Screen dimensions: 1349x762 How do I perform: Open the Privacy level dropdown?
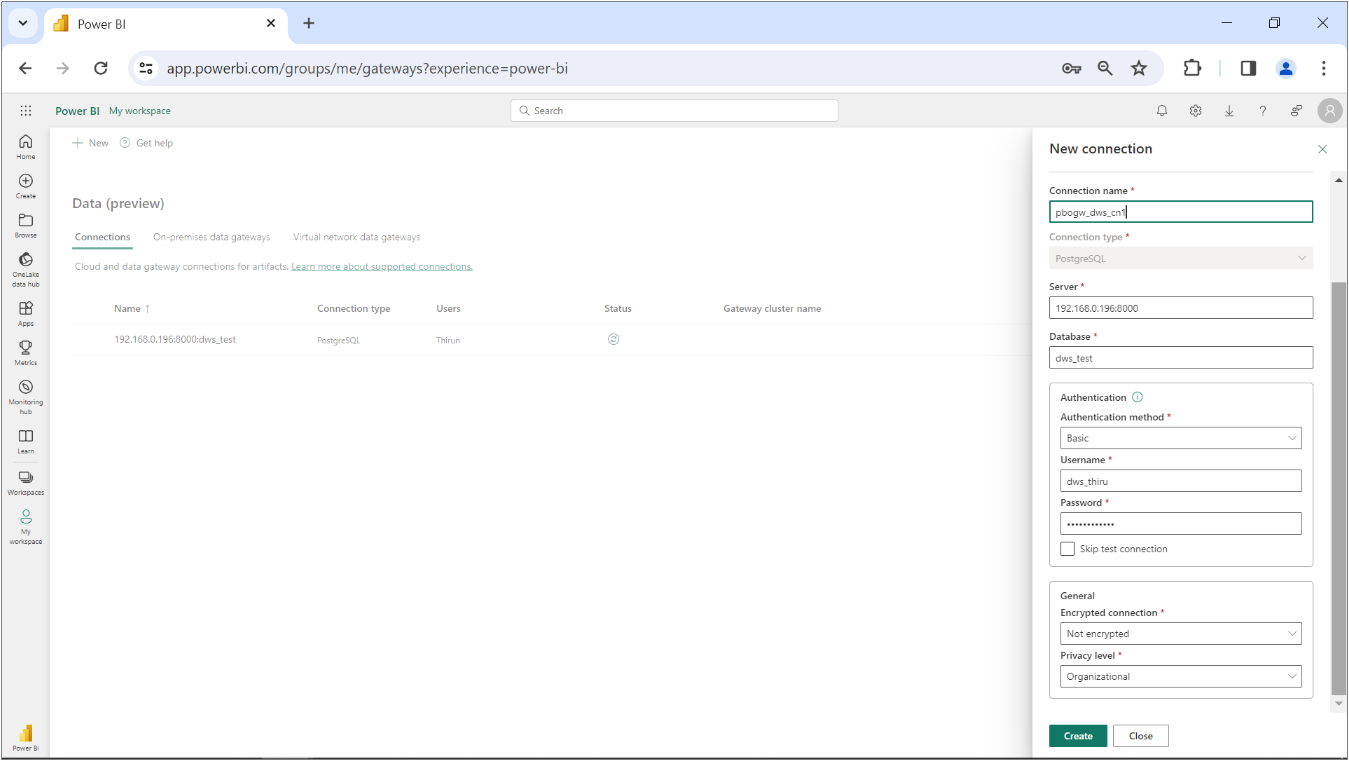1181,677
